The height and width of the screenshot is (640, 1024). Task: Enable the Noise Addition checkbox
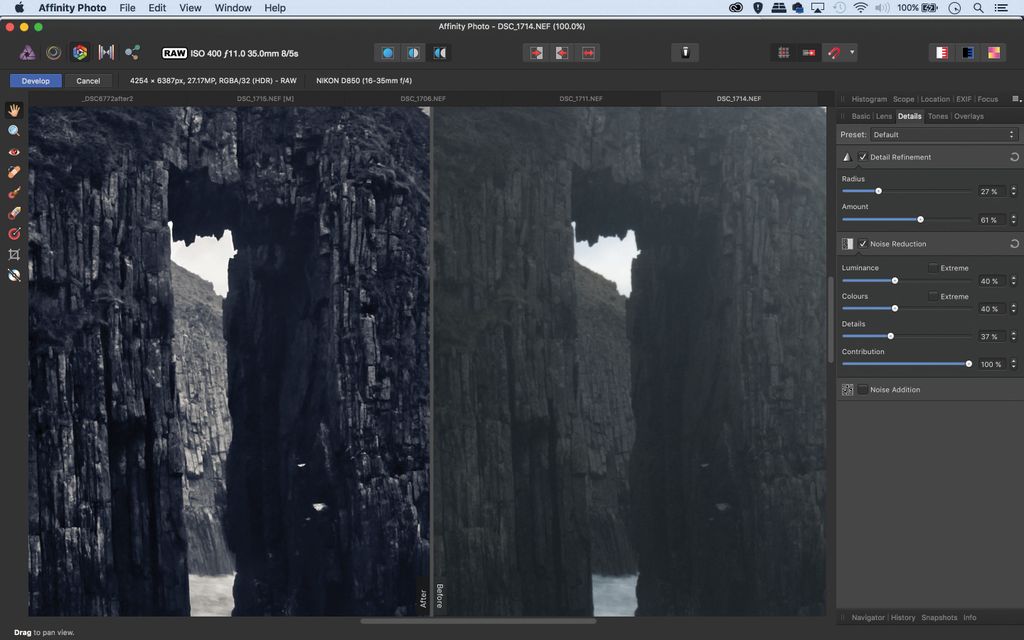click(x=862, y=390)
